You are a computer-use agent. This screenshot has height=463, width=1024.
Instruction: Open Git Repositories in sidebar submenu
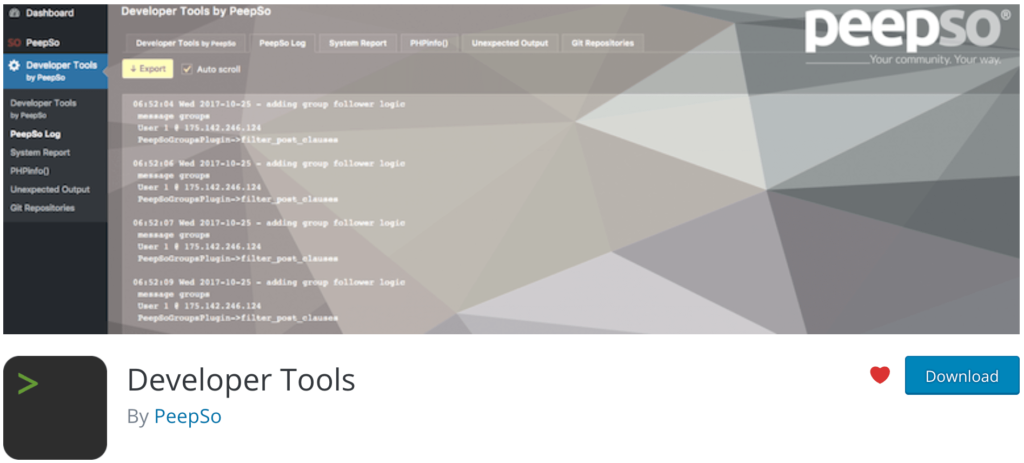pos(42,208)
